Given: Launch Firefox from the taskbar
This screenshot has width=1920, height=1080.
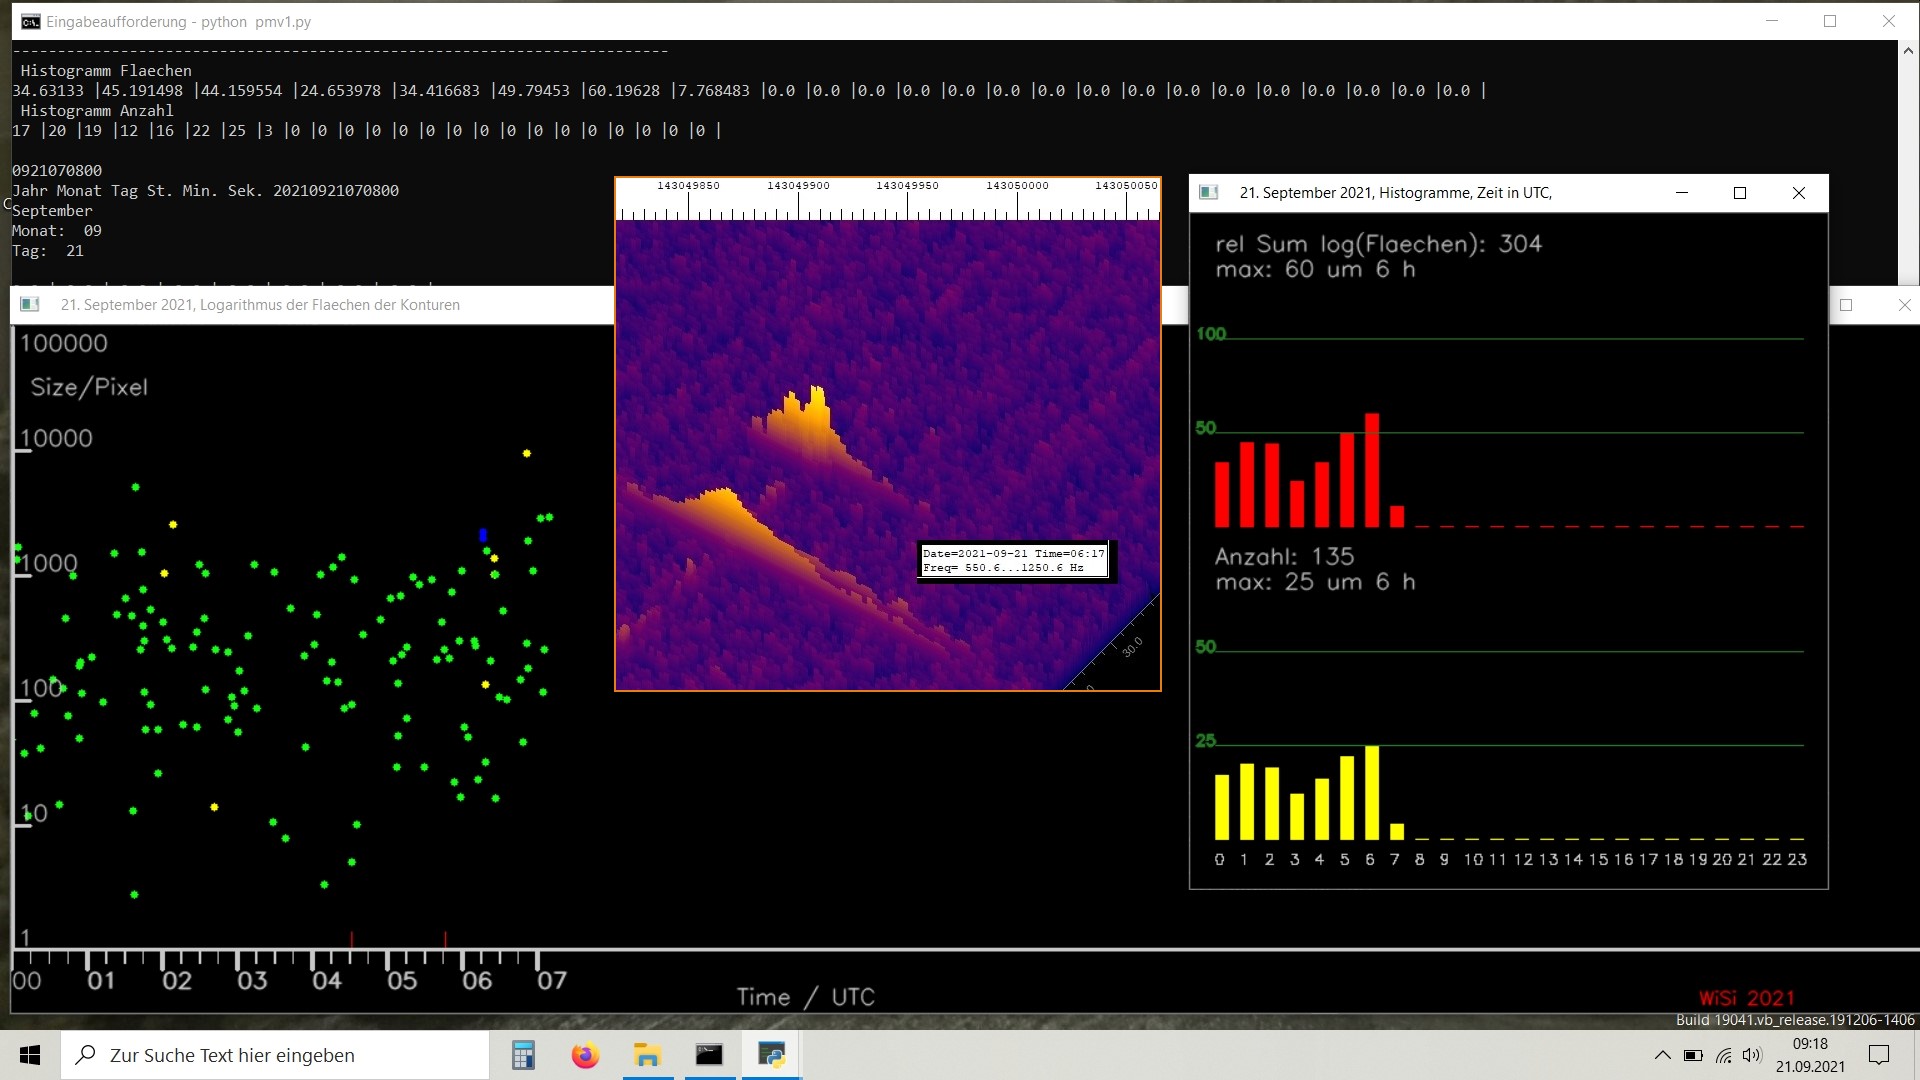Looking at the screenshot, I should click(x=585, y=1055).
